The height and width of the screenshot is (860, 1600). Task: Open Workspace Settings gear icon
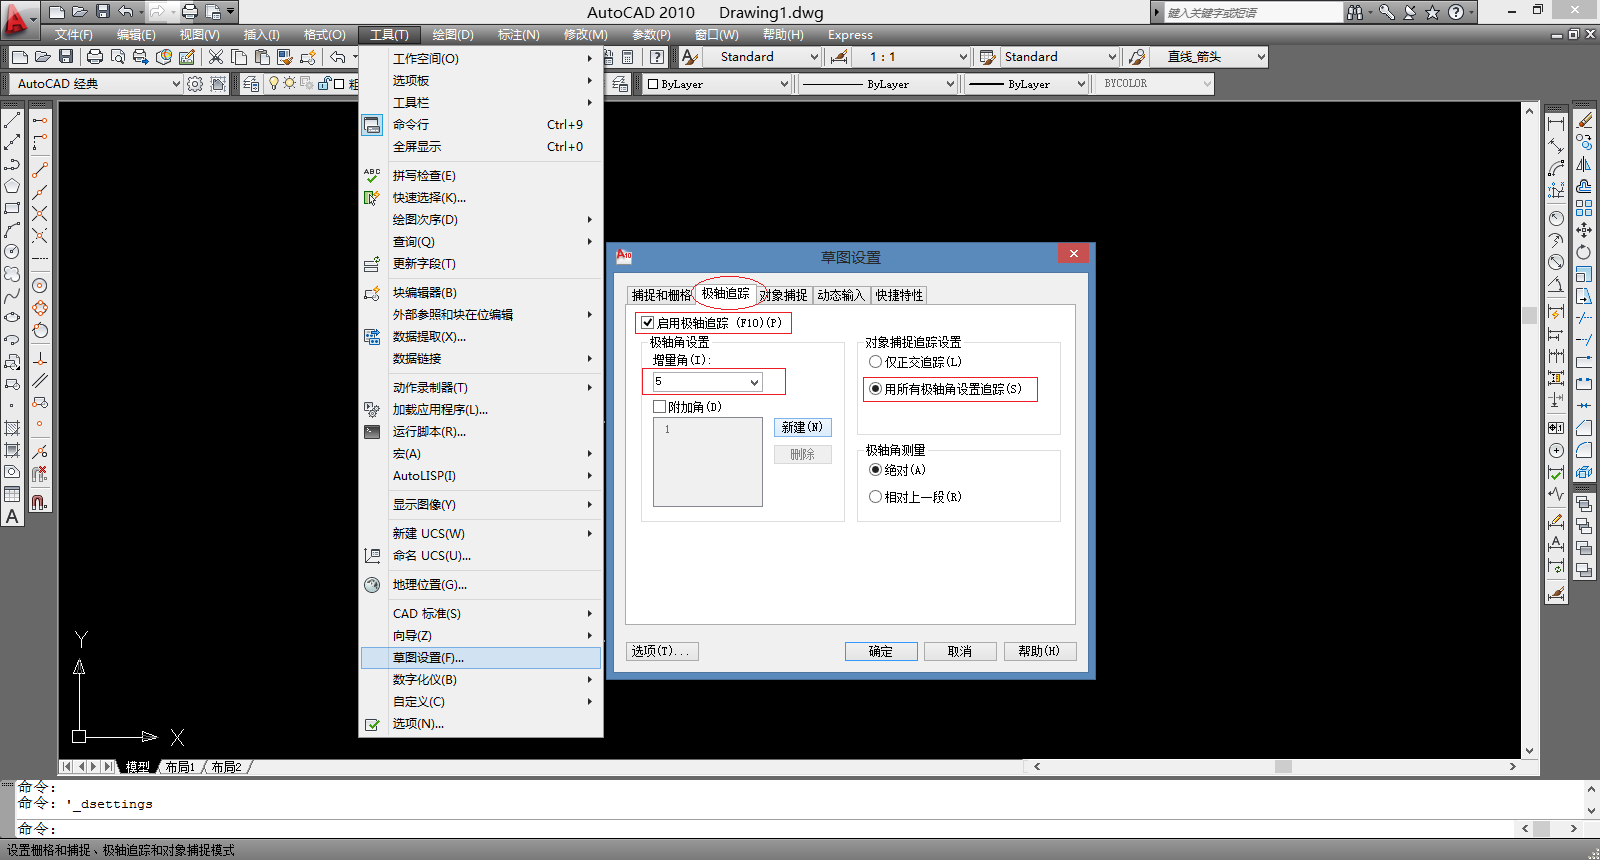195,84
